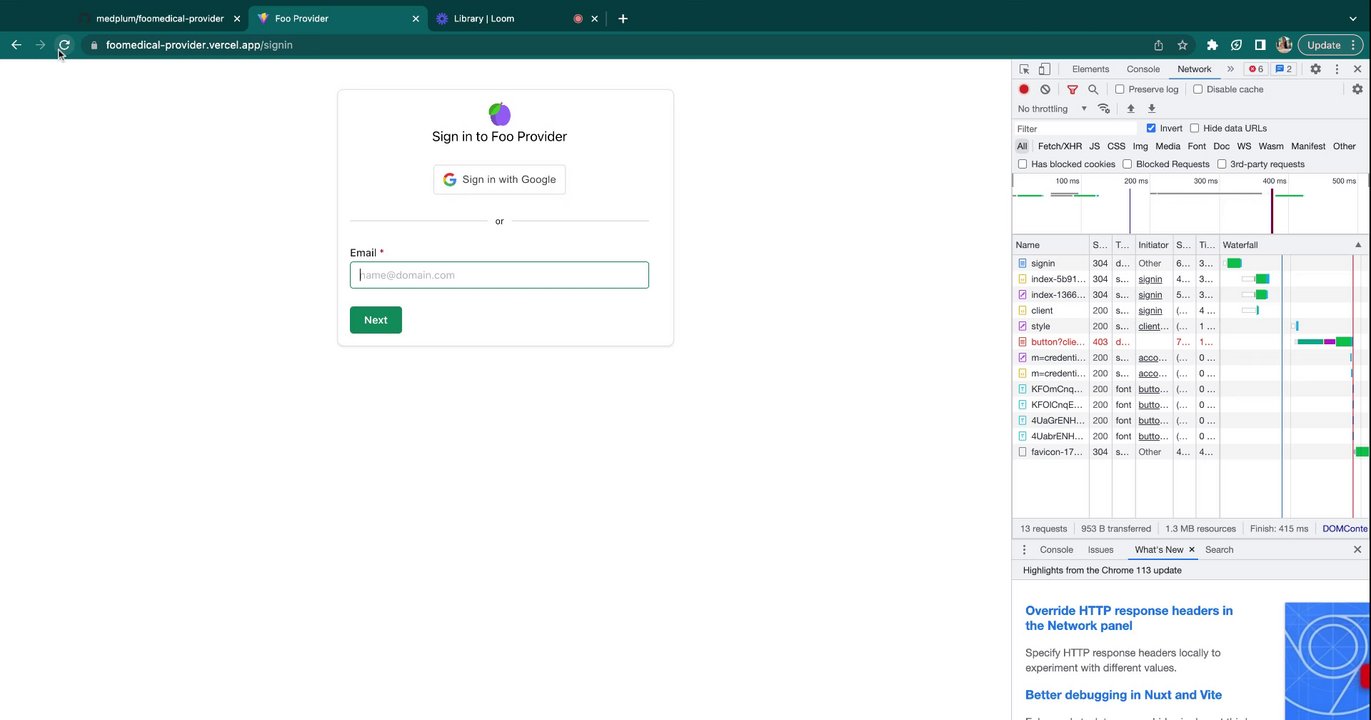Check Has blocked cookies
This screenshot has width=1371, height=720.
coord(1022,164)
